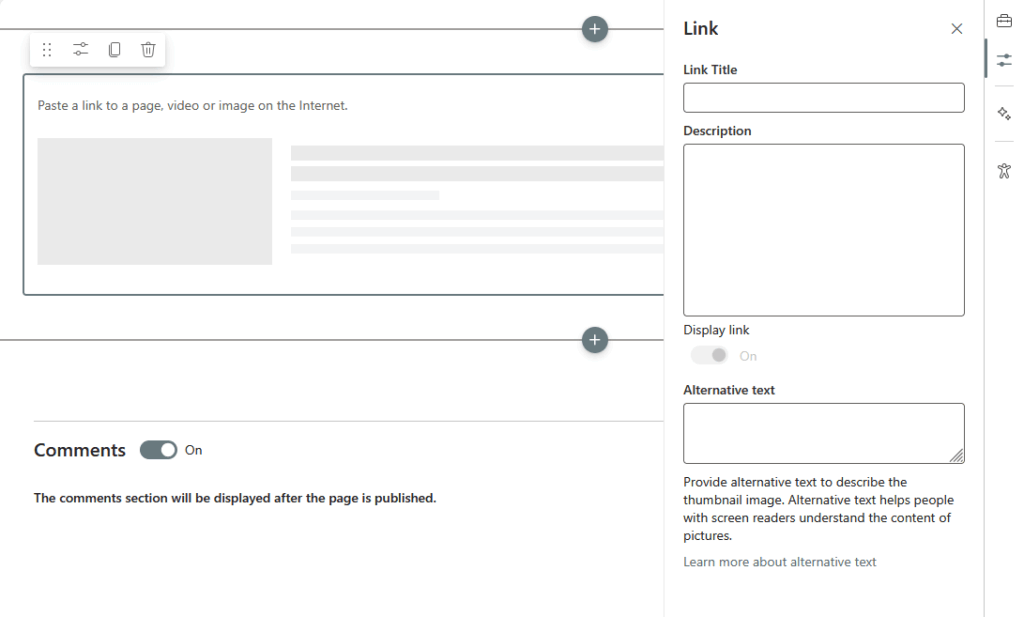
Task: Click 'Provide alternative text to describe' help text
Action: (x=819, y=509)
